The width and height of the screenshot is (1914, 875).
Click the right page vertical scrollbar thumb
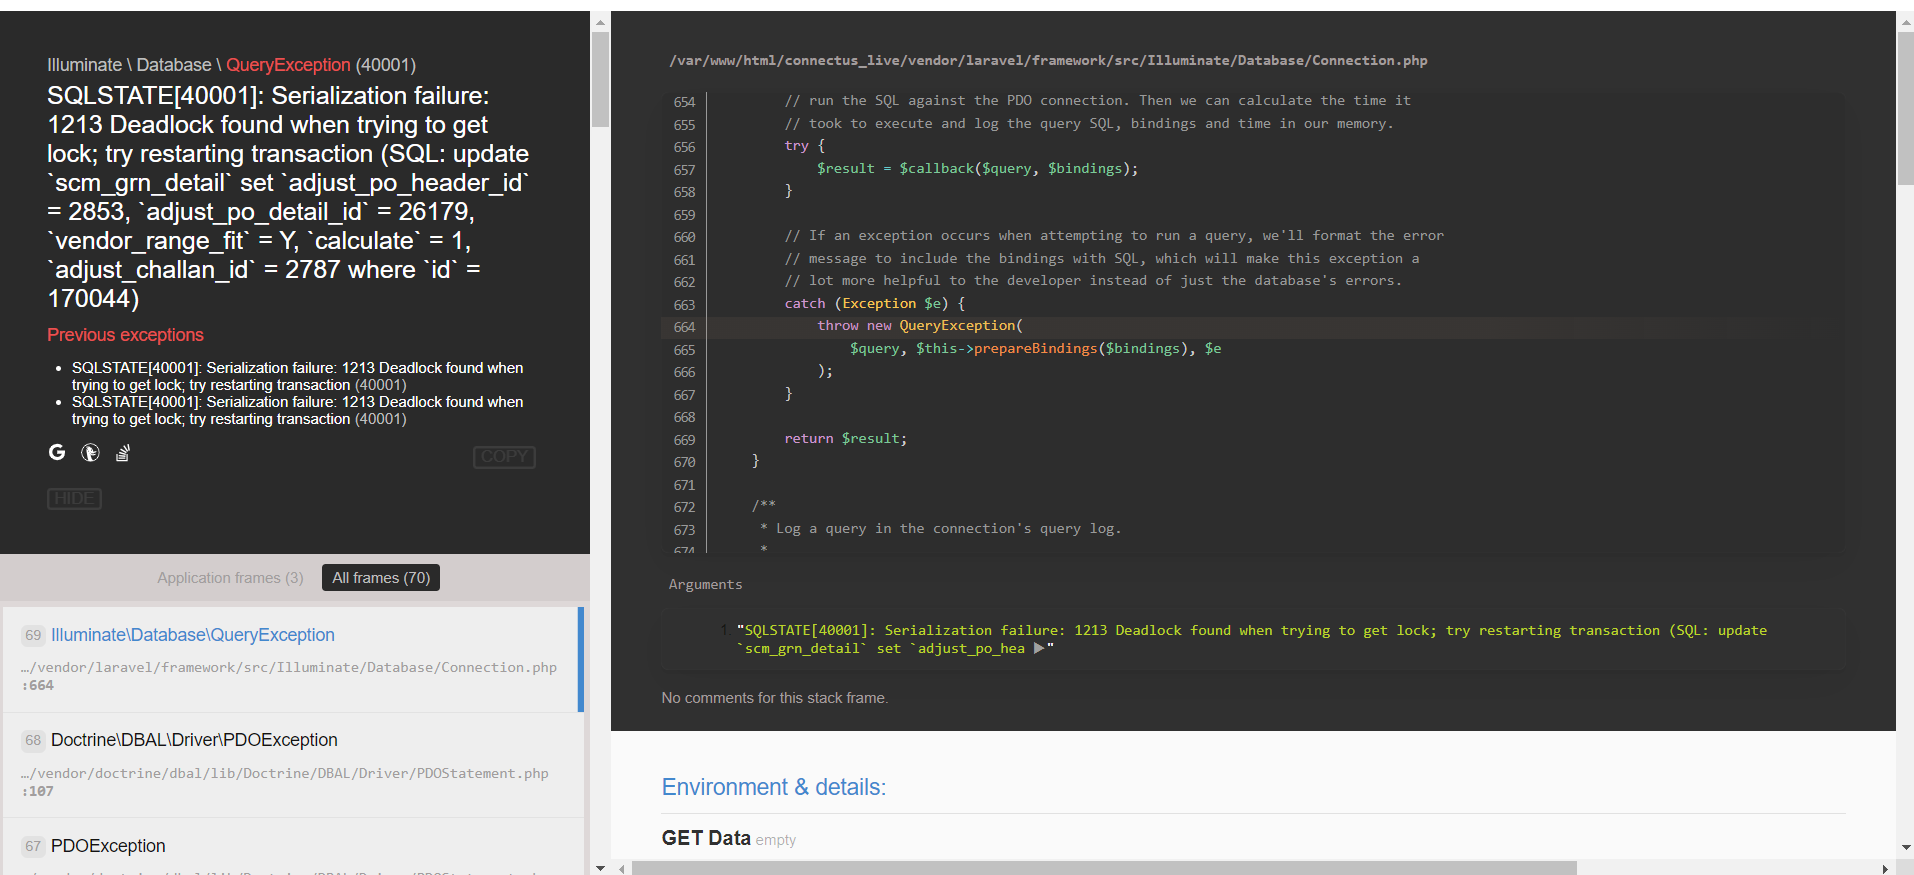1905,109
